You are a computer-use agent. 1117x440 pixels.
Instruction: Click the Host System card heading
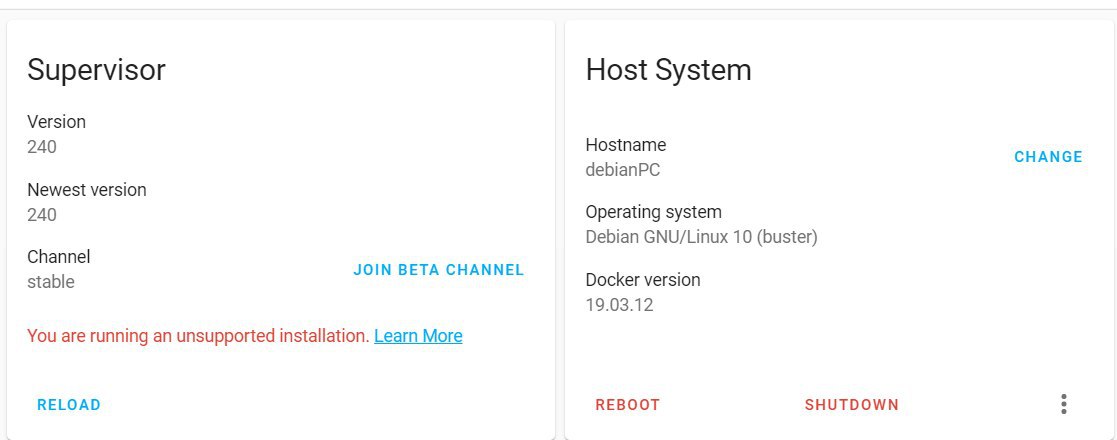tap(668, 70)
